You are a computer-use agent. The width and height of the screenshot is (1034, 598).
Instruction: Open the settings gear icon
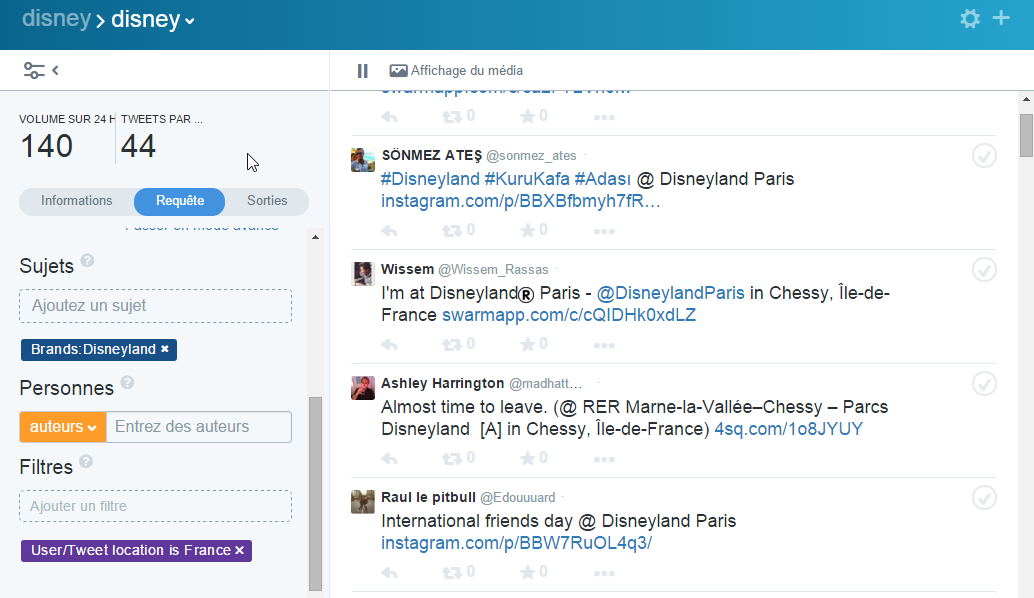[x=969, y=18]
